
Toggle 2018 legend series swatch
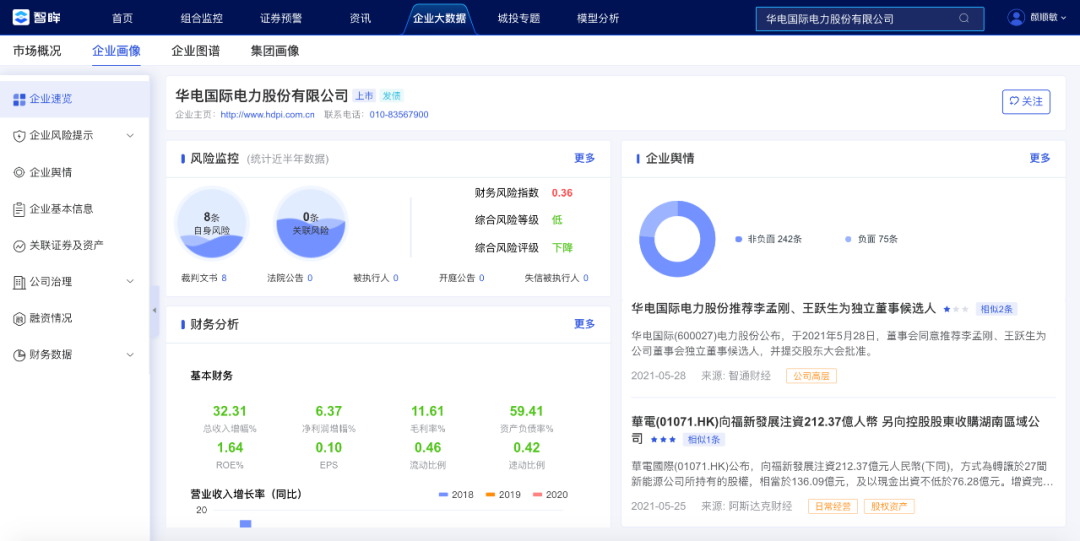tap(444, 495)
